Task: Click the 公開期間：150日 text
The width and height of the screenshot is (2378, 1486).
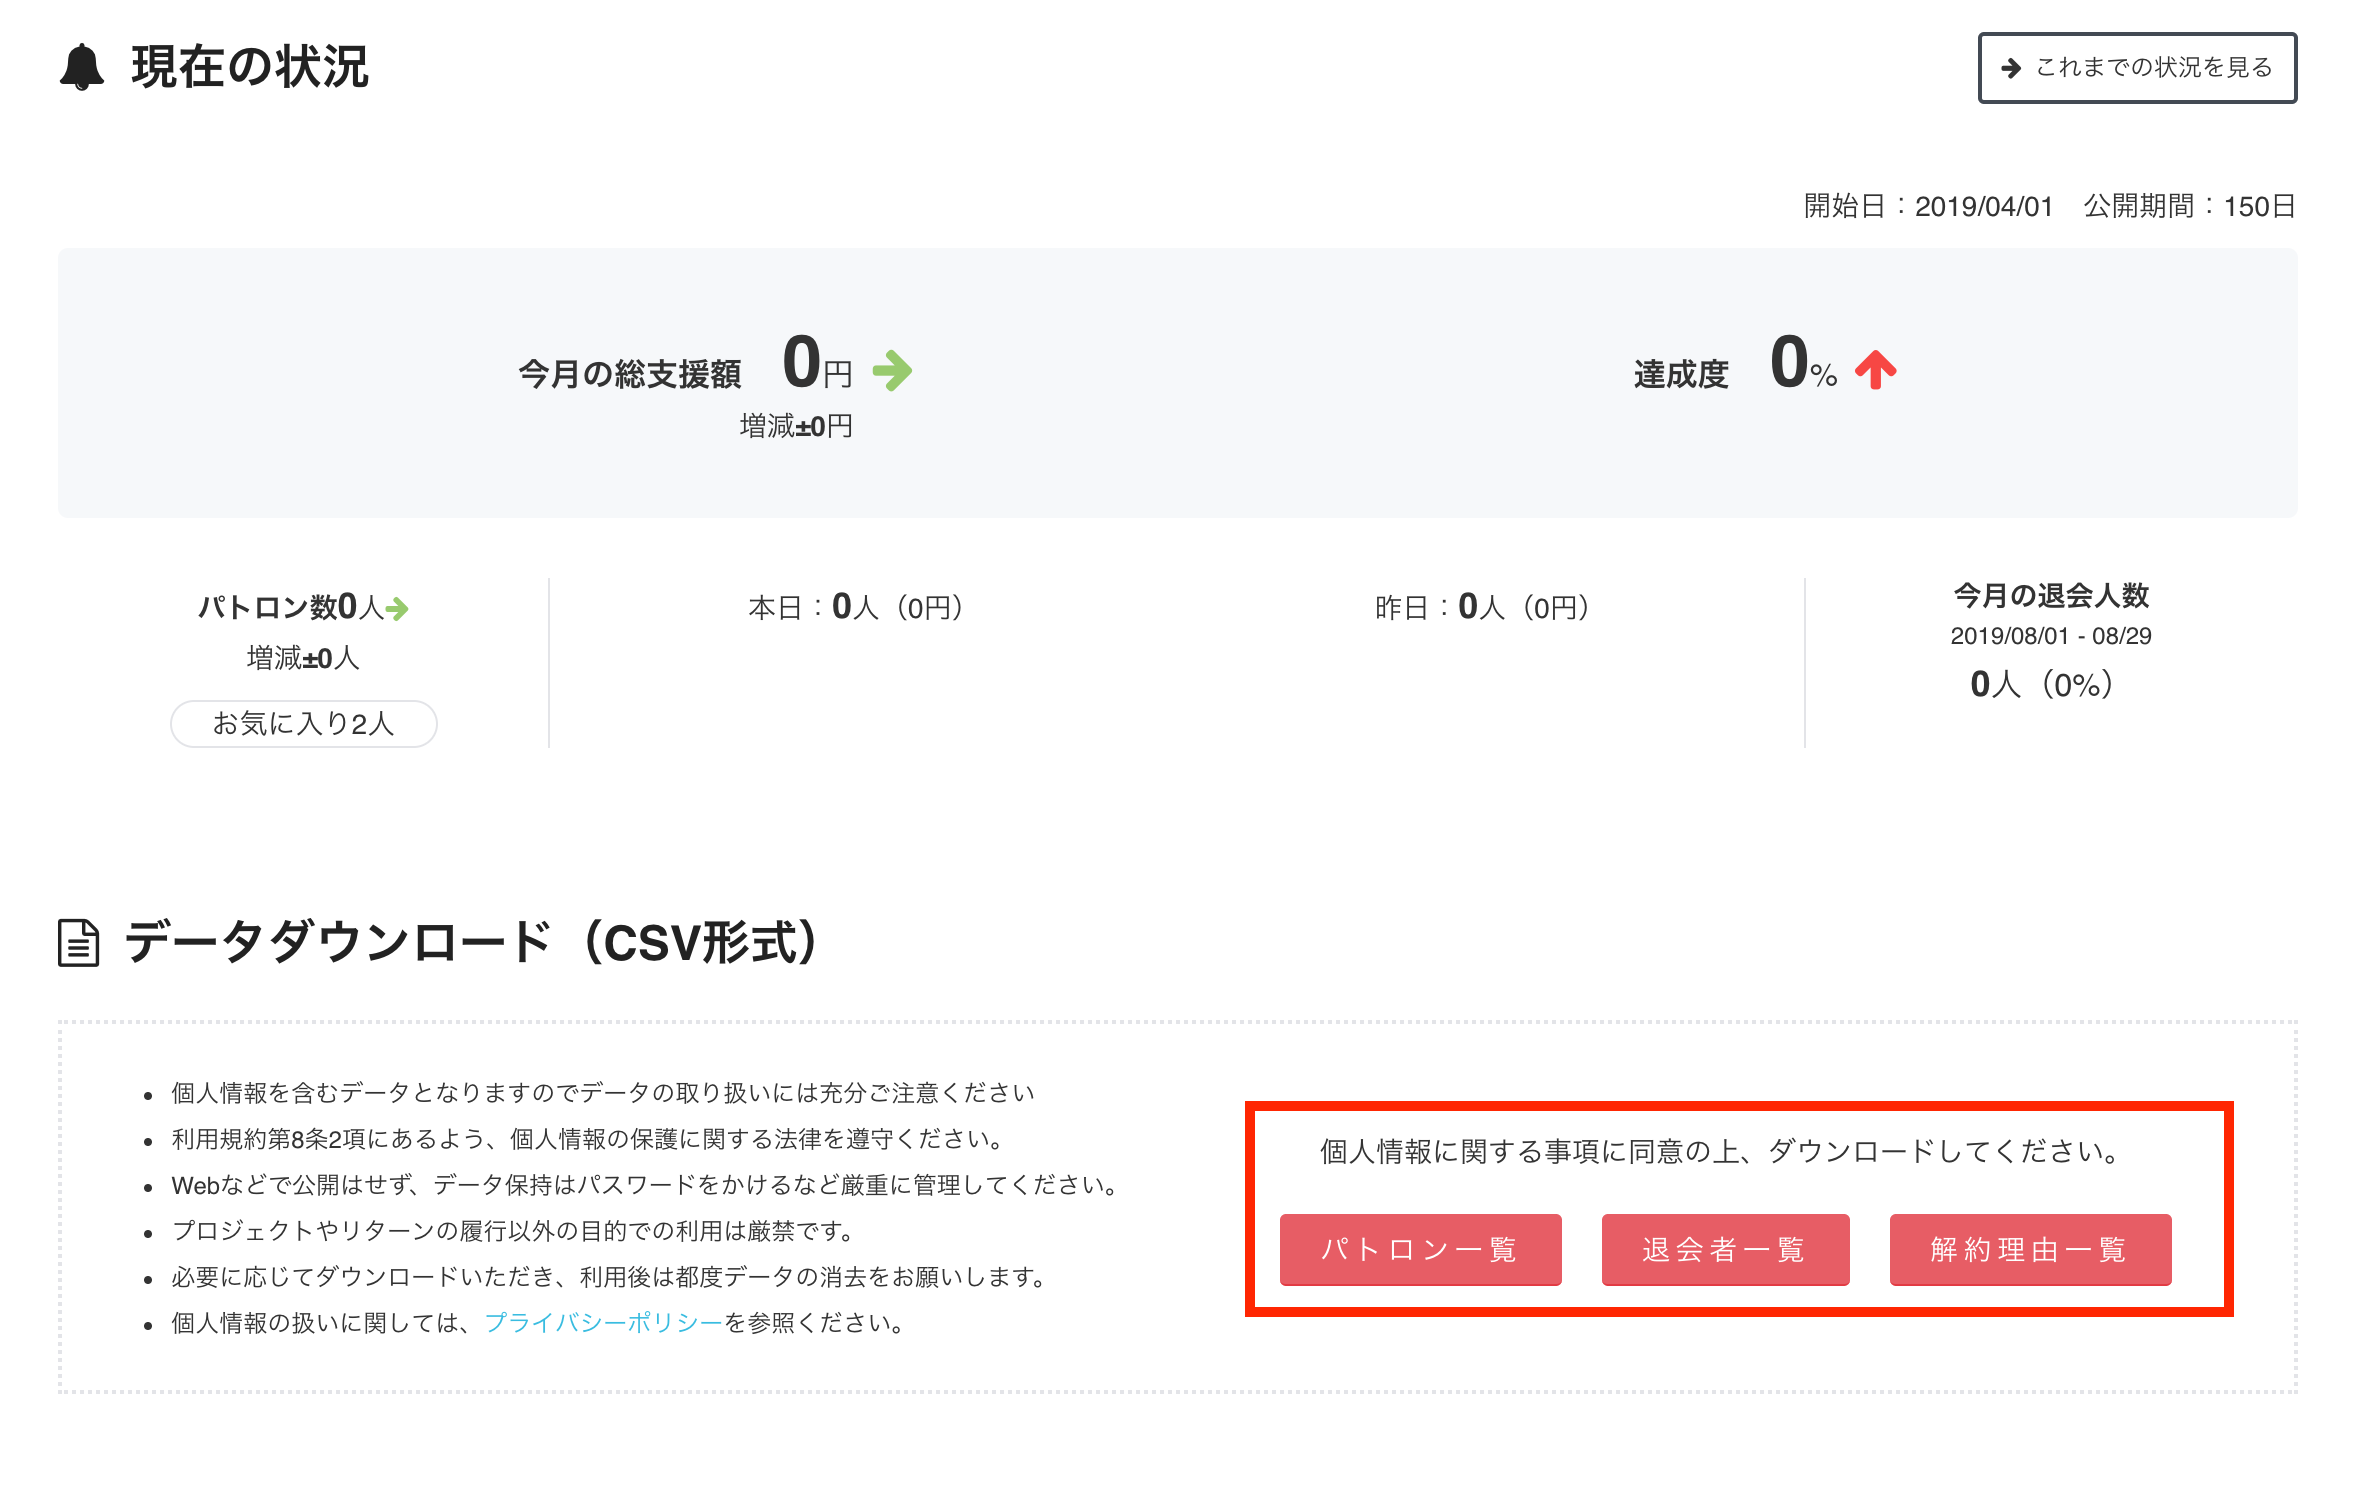Action: (x=2189, y=206)
